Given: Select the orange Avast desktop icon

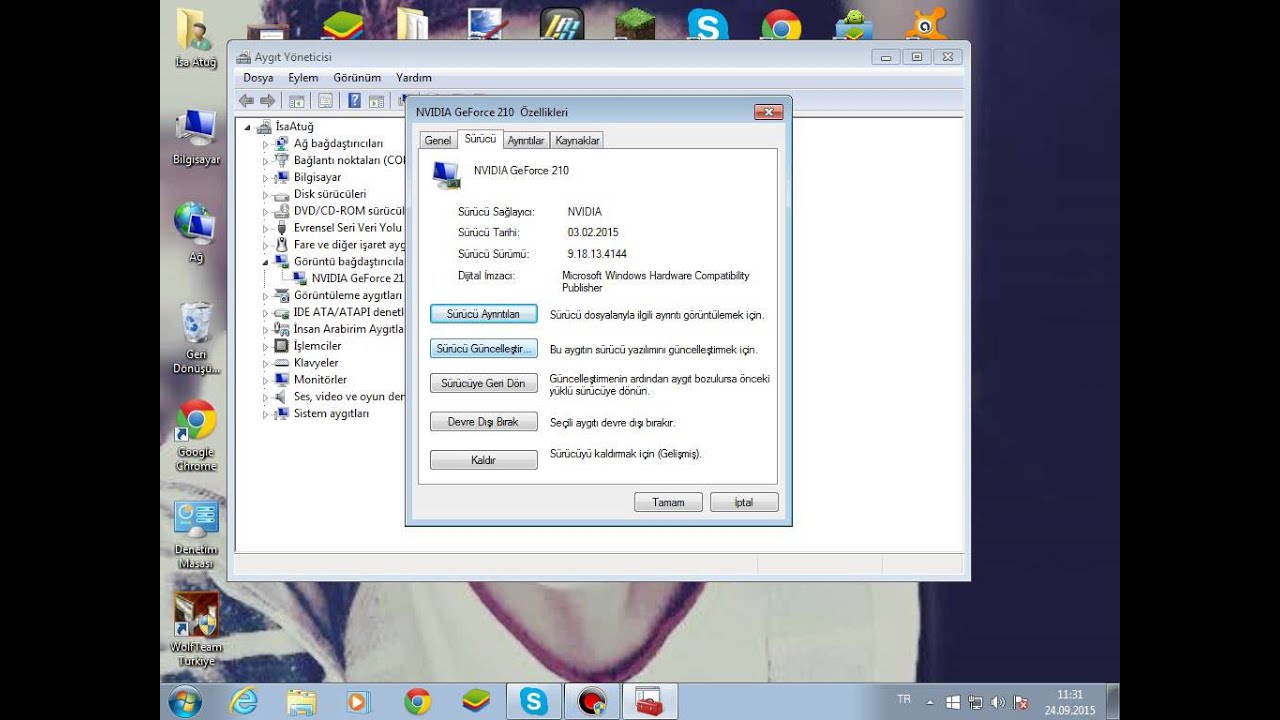Looking at the screenshot, I should [926, 24].
